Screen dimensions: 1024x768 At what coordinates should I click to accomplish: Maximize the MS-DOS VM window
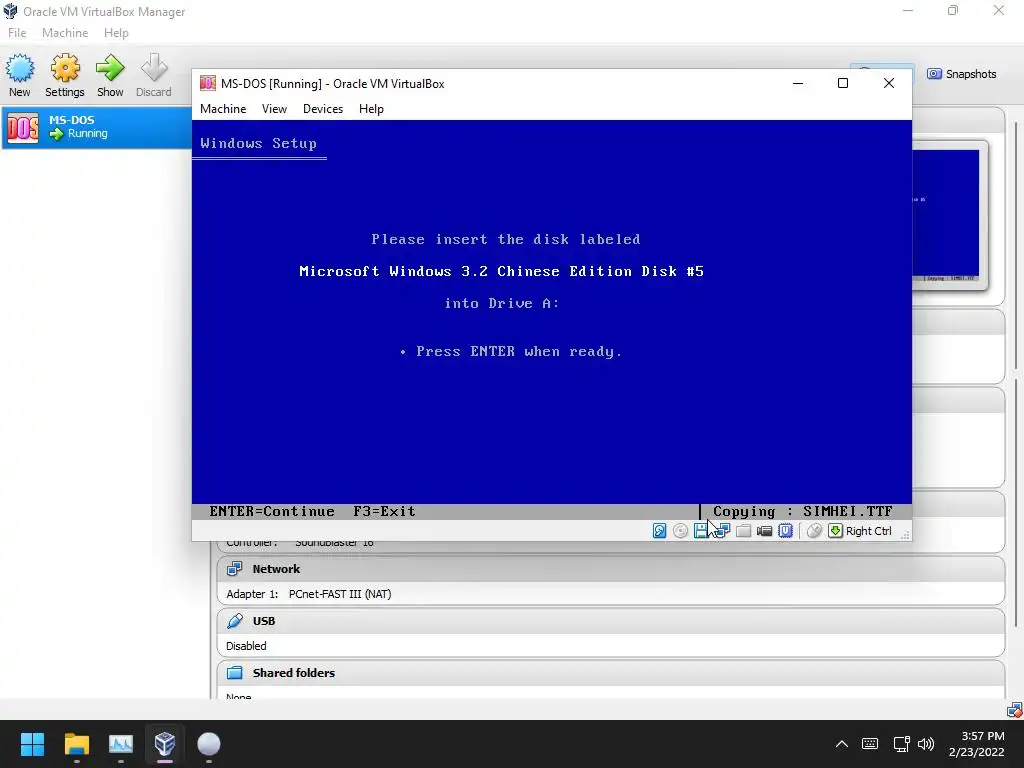click(843, 83)
